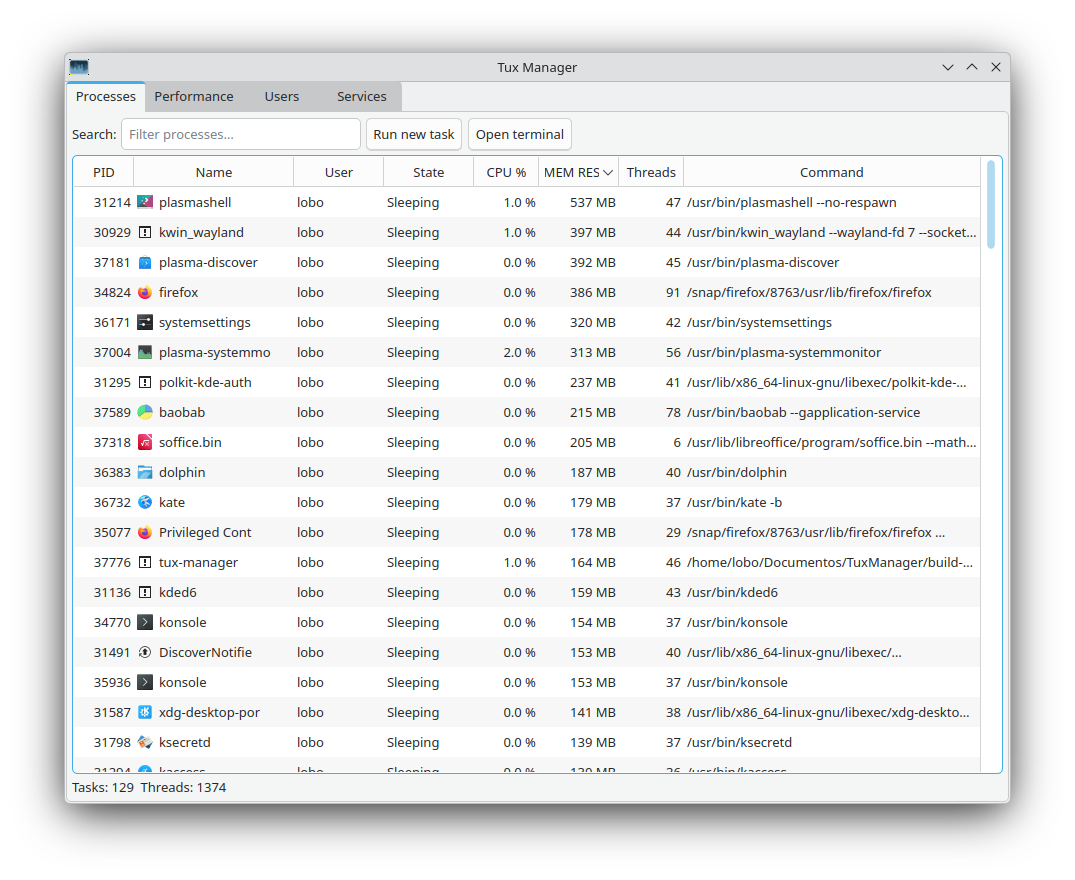
Task: Sort by the Threads column header
Action: point(651,173)
